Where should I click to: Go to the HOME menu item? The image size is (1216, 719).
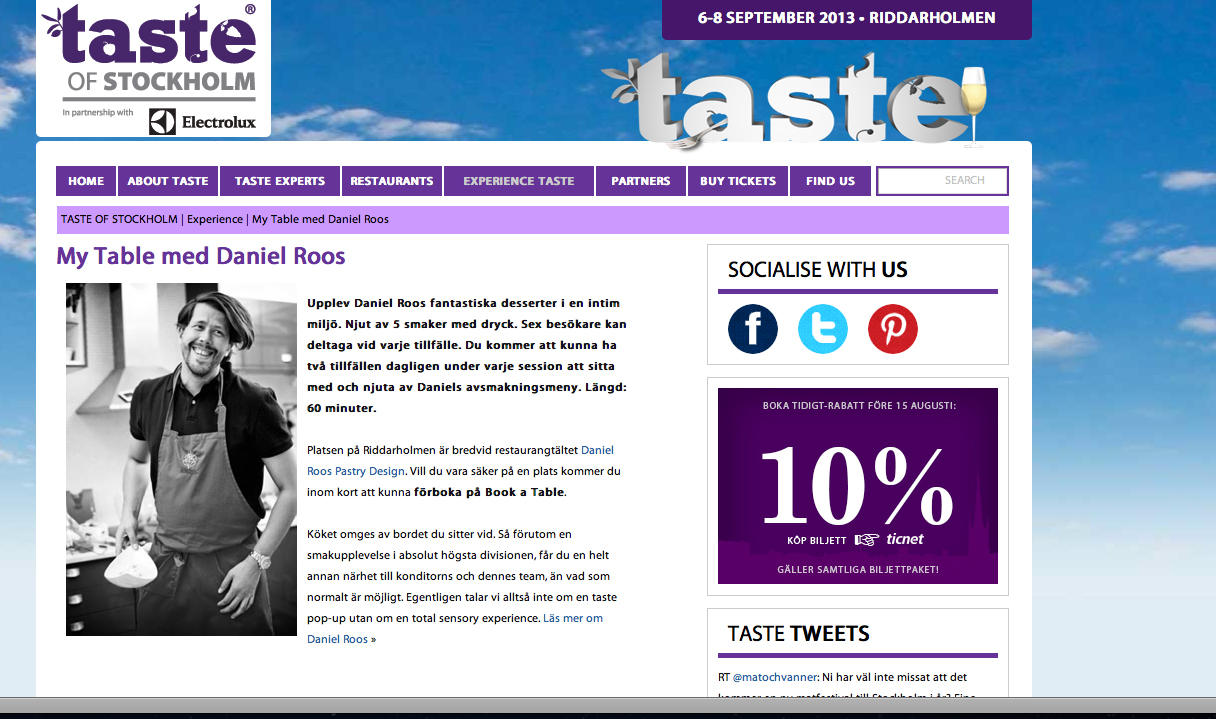coord(86,181)
